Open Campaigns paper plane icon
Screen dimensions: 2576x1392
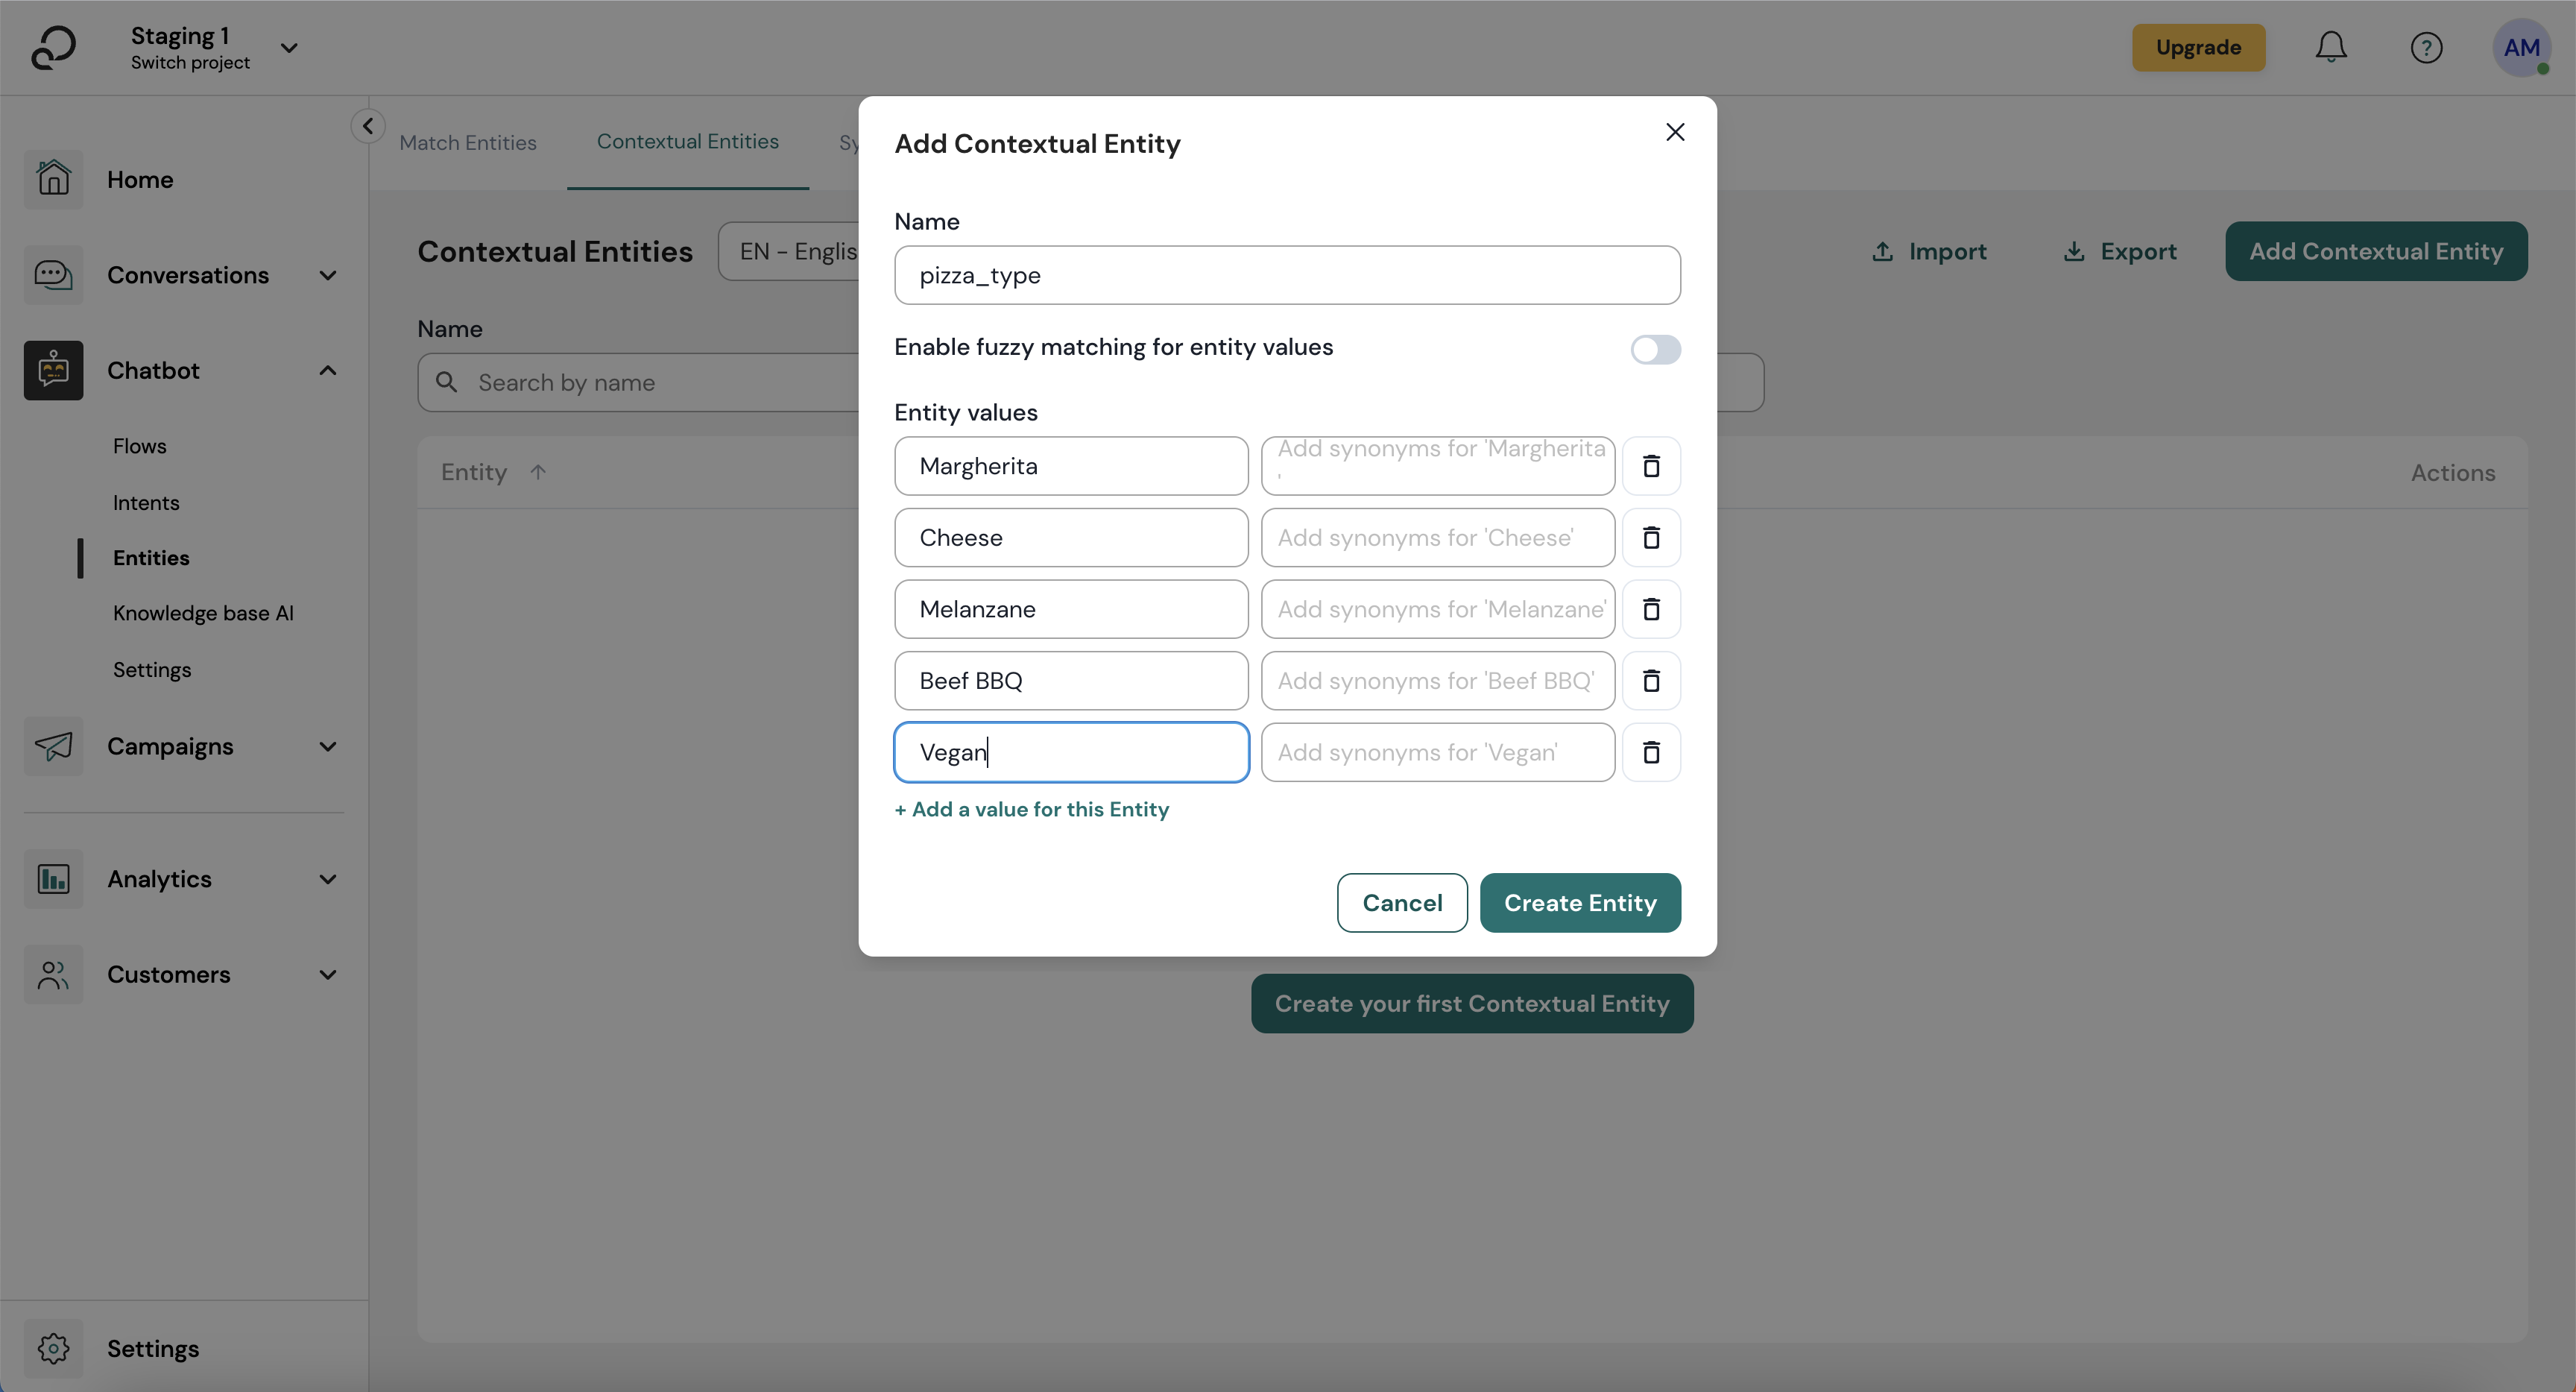[53, 746]
